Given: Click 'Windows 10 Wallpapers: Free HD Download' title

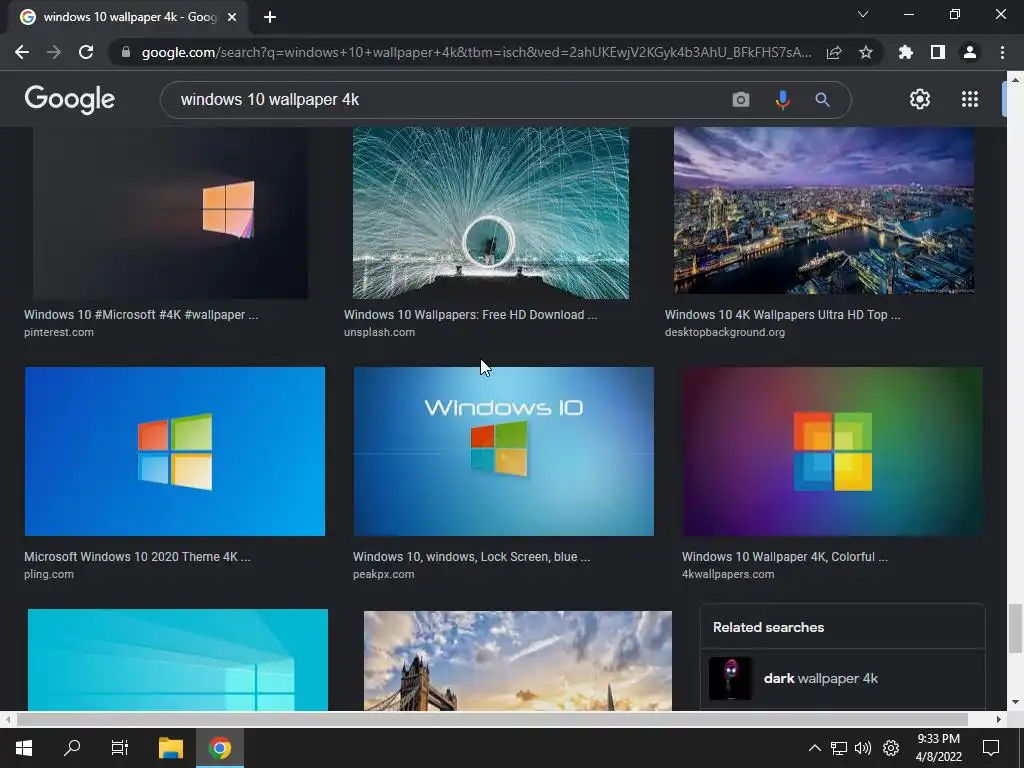Looking at the screenshot, I should pyautogui.click(x=470, y=315).
